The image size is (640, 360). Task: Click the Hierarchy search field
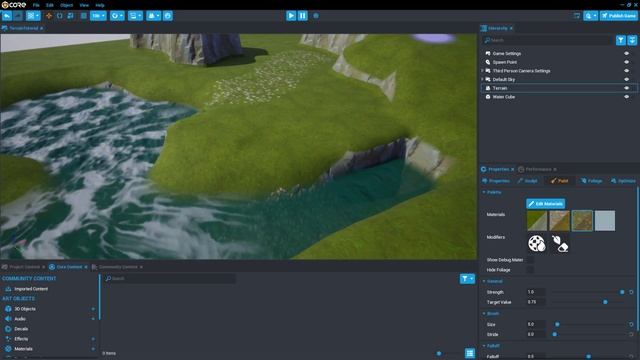(x=547, y=40)
